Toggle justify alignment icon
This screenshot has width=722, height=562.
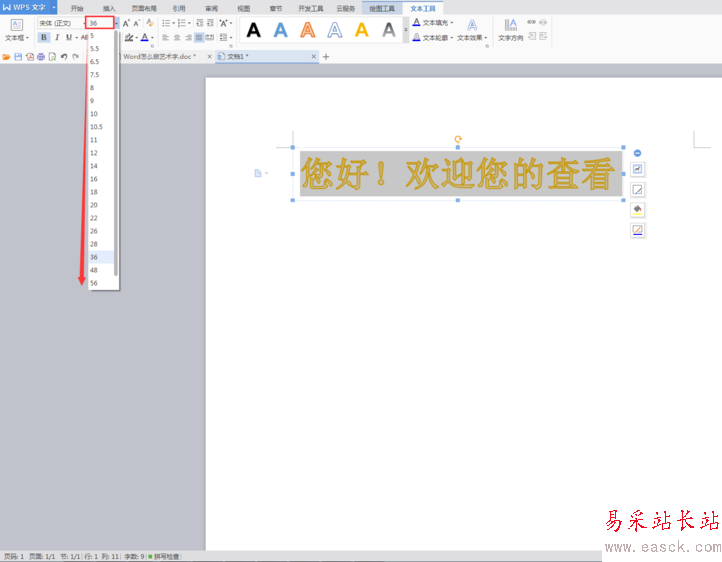point(199,37)
